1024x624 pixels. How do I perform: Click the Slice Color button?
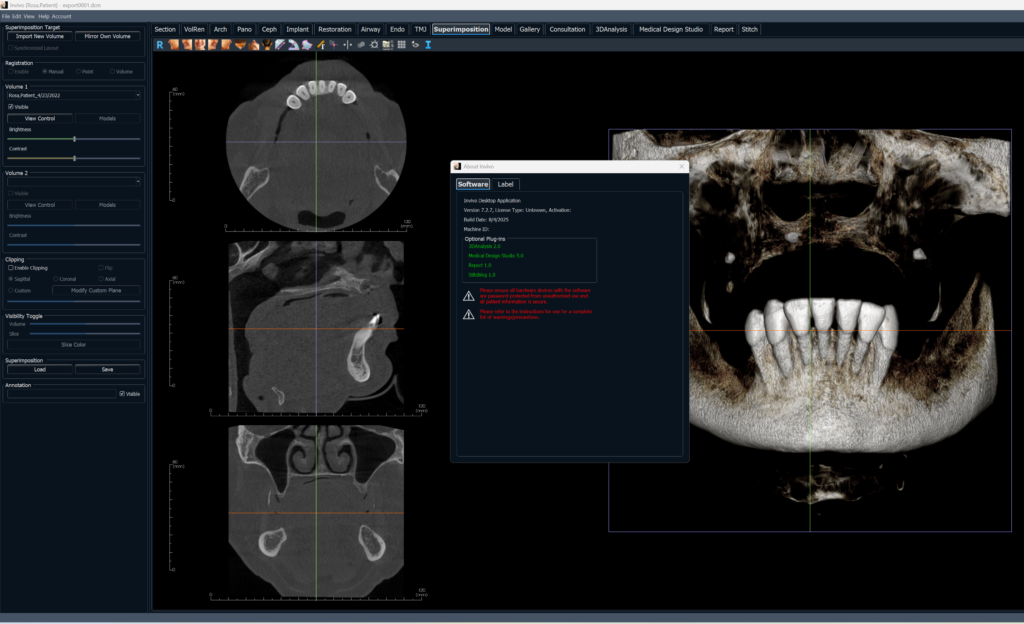tap(73, 345)
